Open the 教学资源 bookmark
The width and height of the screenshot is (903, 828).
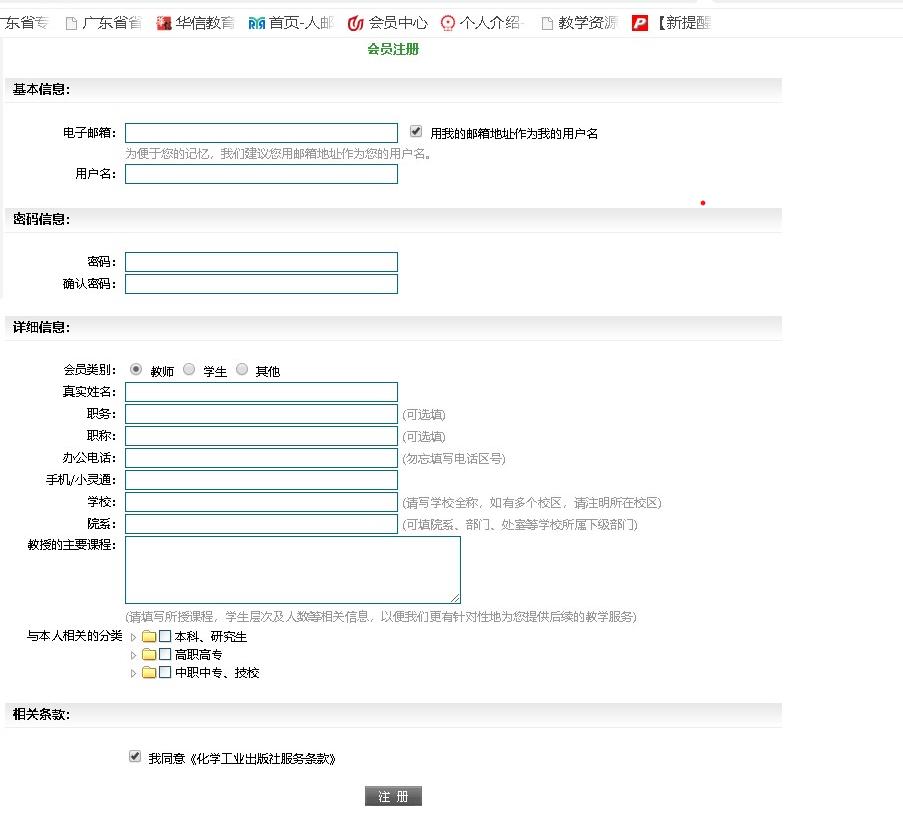pyautogui.click(x=580, y=22)
